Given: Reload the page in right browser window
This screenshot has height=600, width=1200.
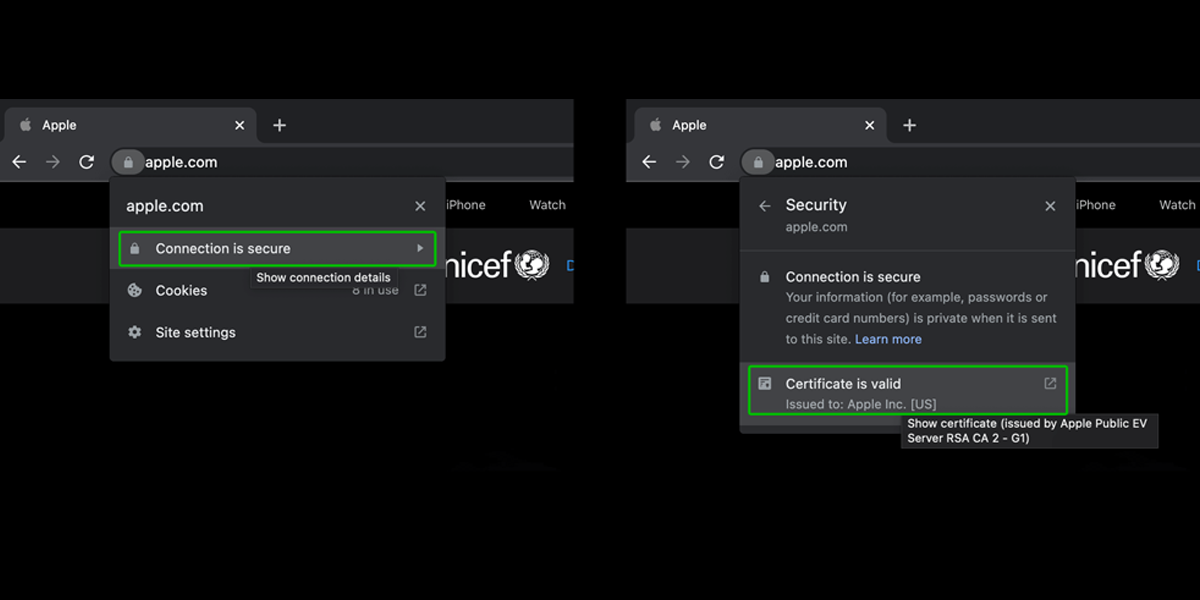Looking at the screenshot, I should (717, 162).
